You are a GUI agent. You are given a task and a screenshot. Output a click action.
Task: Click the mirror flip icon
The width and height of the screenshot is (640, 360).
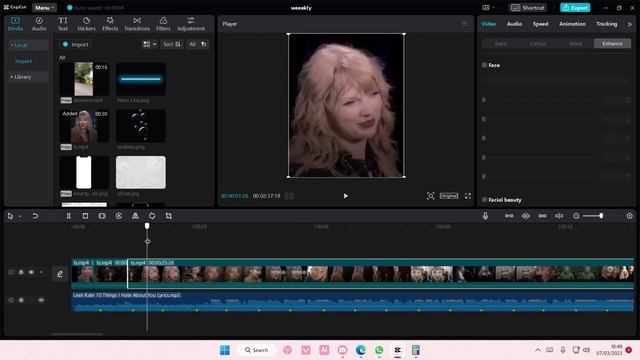coord(136,216)
